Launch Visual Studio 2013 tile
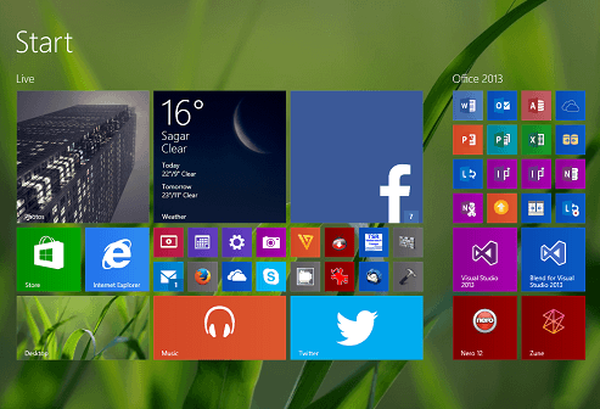 pyautogui.click(x=485, y=259)
